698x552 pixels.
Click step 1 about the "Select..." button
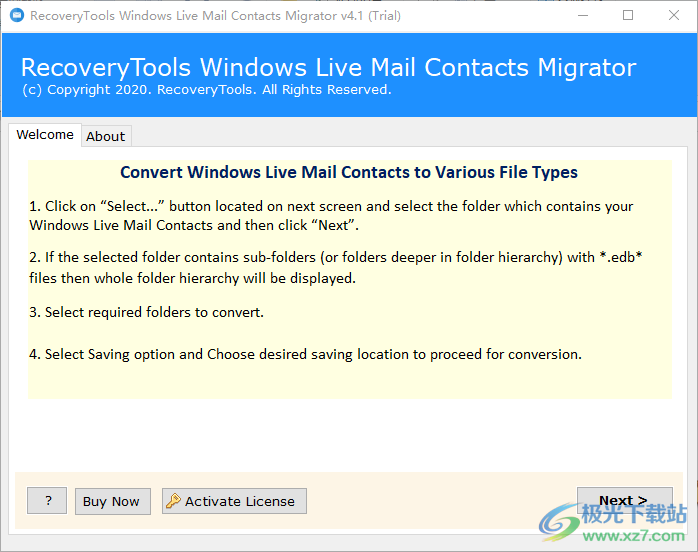pyautogui.click(x=331, y=216)
